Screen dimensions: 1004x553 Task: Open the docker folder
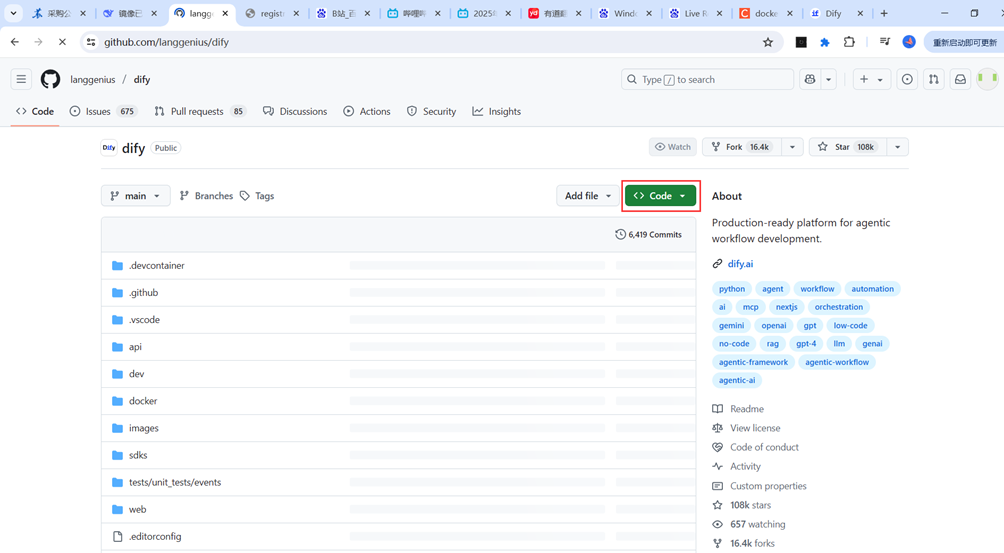click(x=143, y=401)
